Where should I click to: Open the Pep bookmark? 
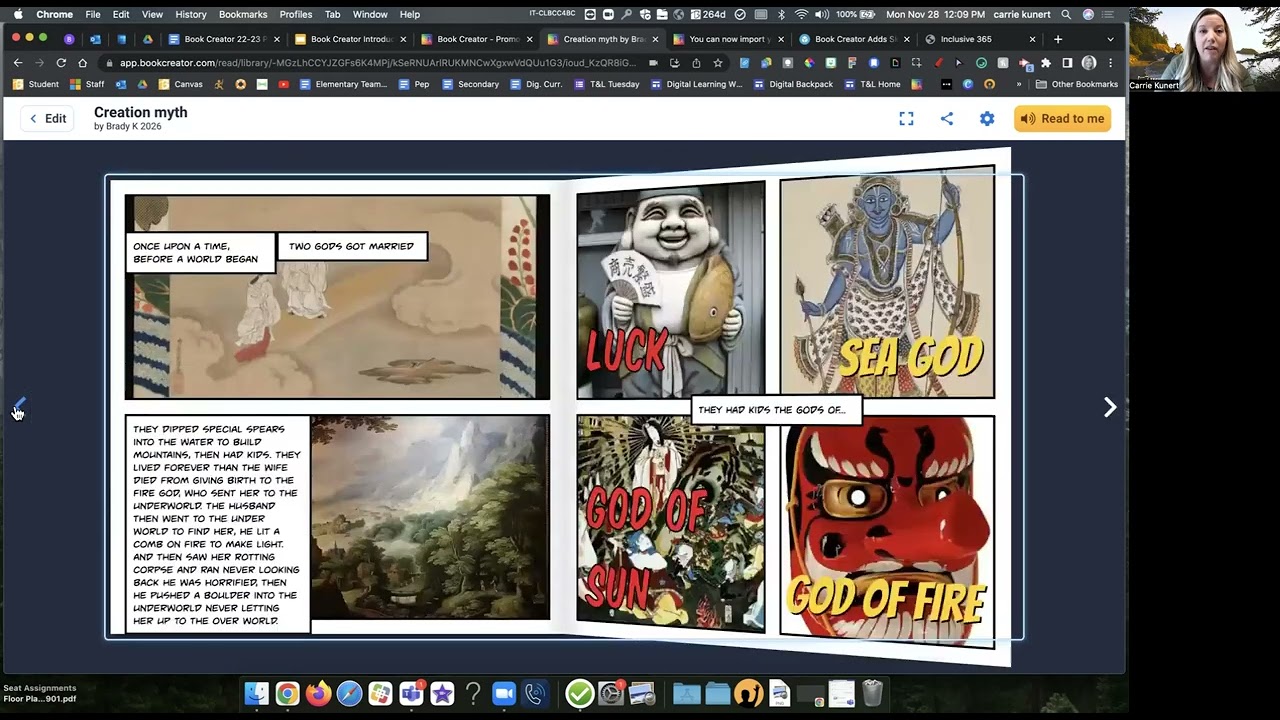(x=414, y=84)
